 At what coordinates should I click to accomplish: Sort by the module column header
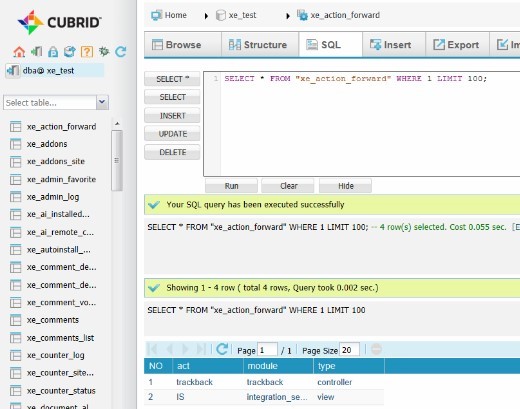[x=278, y=366]
